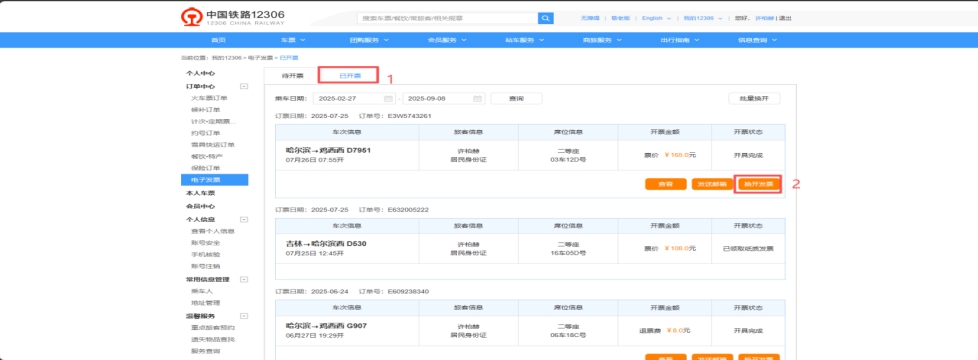Open 重点旅客预约 in the sidebar

pos(213,328)
